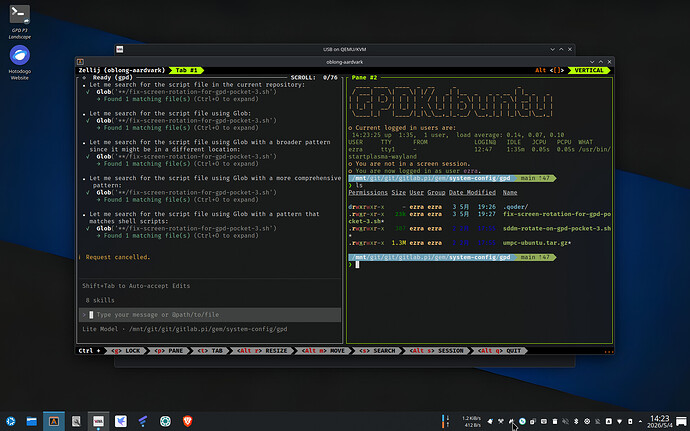
Task: Click the VERTICAL layout indicator in Zellij
Action: [589, 70]
